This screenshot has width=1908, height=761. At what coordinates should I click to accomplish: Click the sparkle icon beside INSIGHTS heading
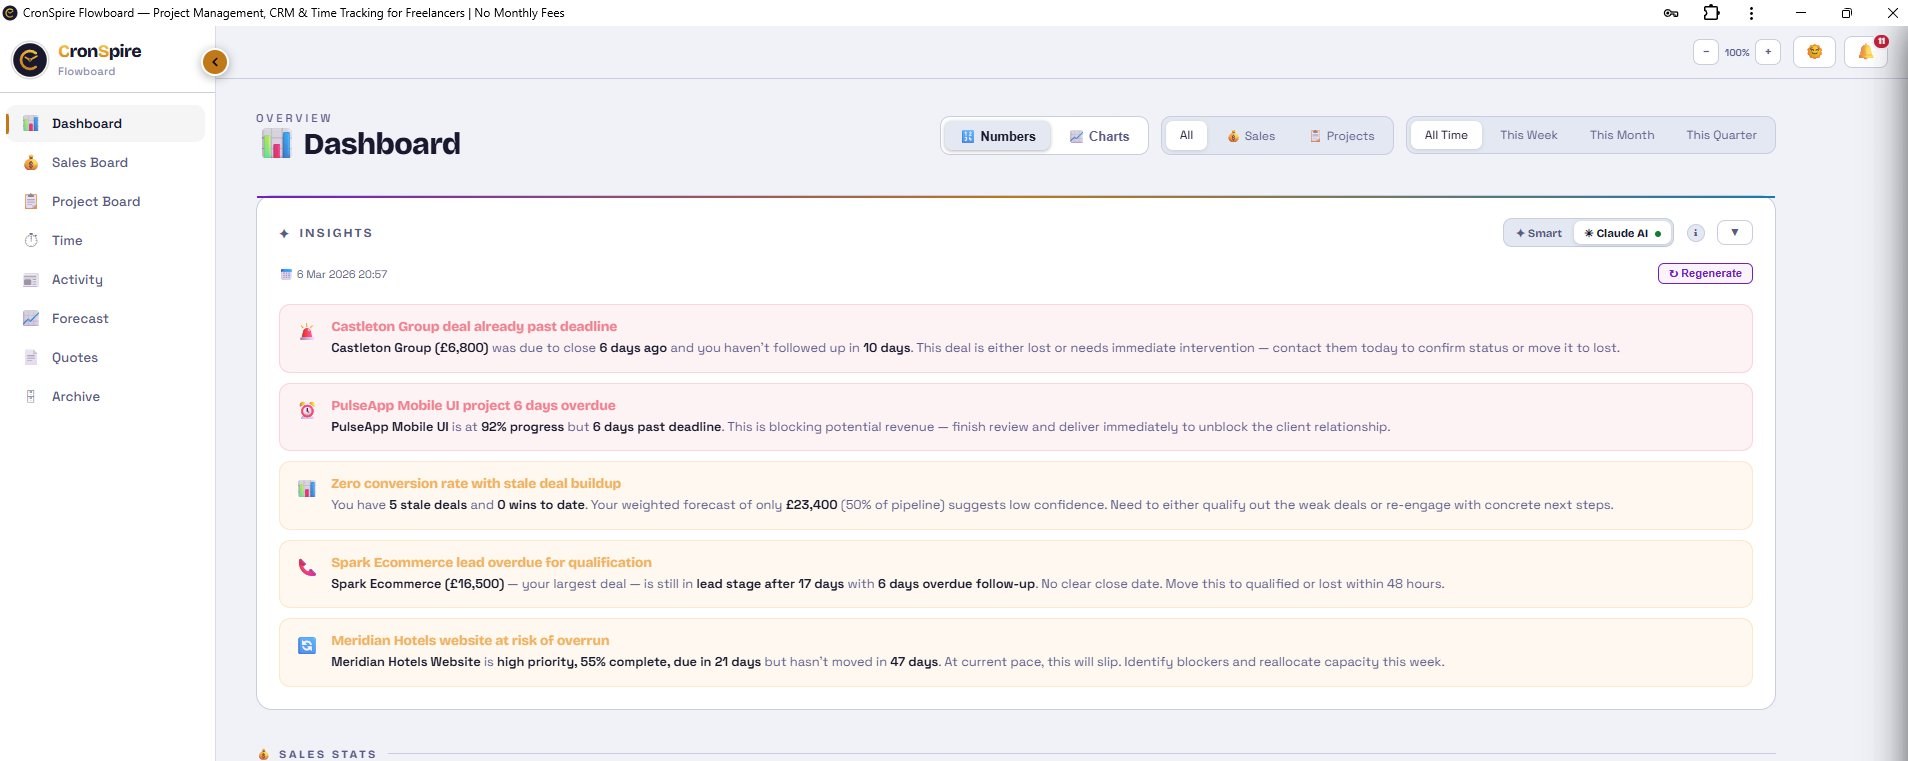pyautogui.click(x=284, y=233)
